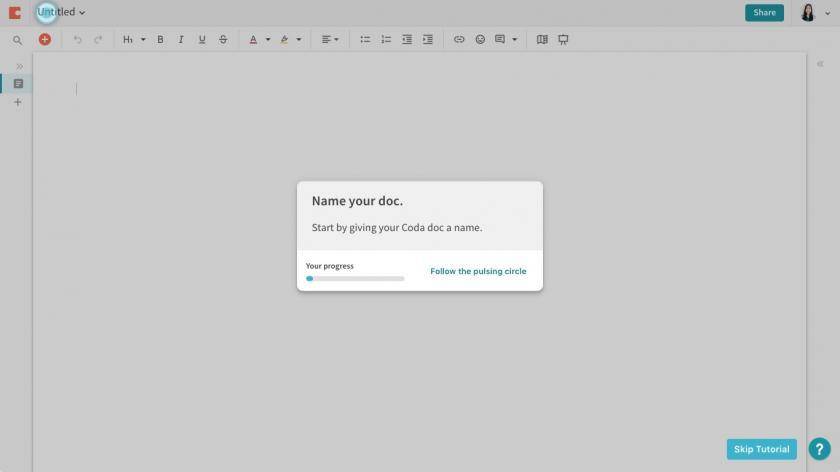Viewport: 840px width, 472px height.
Task: Click the tutorial progress bar
Action: click(x=355, y=279)
